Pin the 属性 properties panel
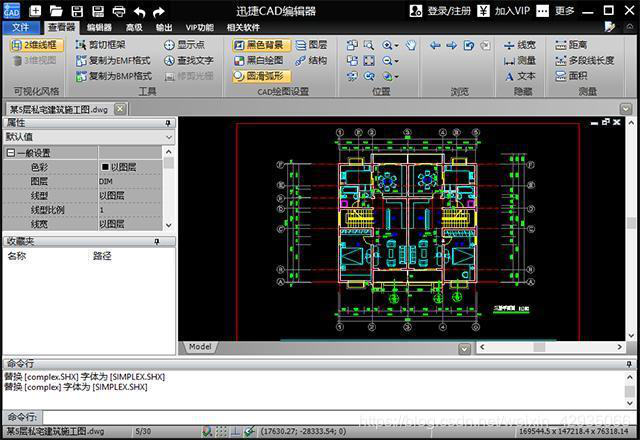This screenshot has height=440, width=640. point(168,123)
